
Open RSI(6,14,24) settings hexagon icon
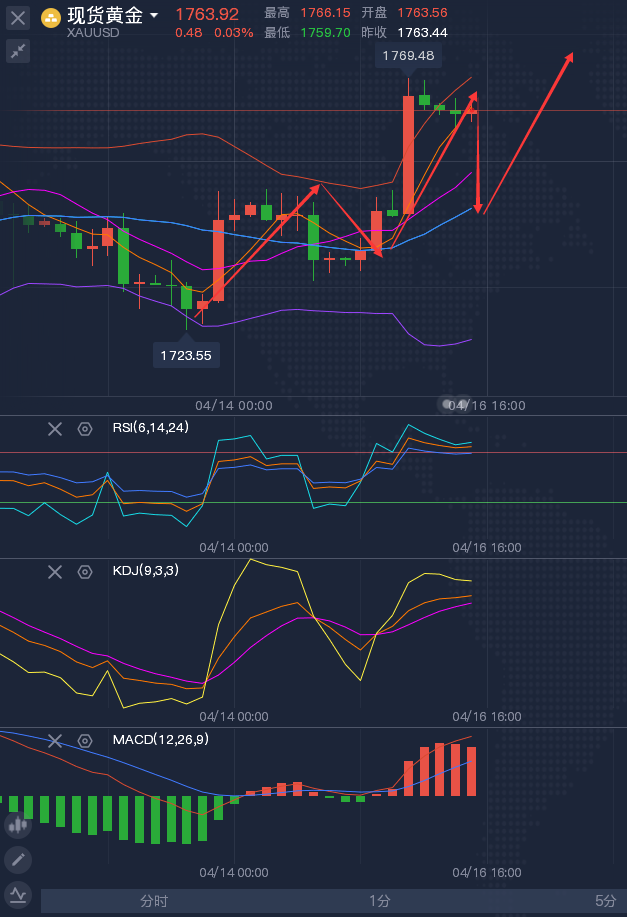[85, 429]
